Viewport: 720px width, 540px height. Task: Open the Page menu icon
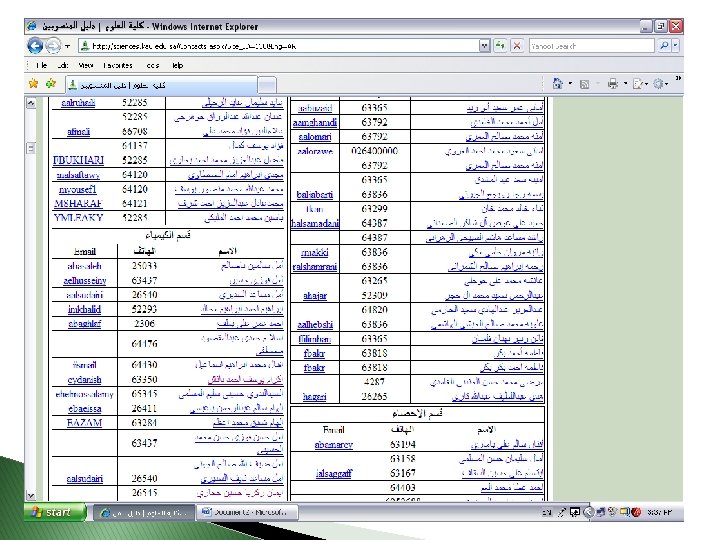tap(639, 84)
